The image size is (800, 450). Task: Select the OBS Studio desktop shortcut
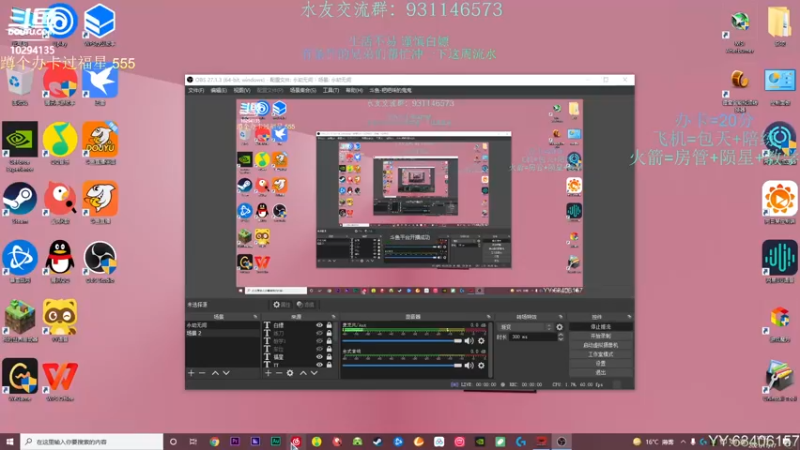click(x=99, y=262)
